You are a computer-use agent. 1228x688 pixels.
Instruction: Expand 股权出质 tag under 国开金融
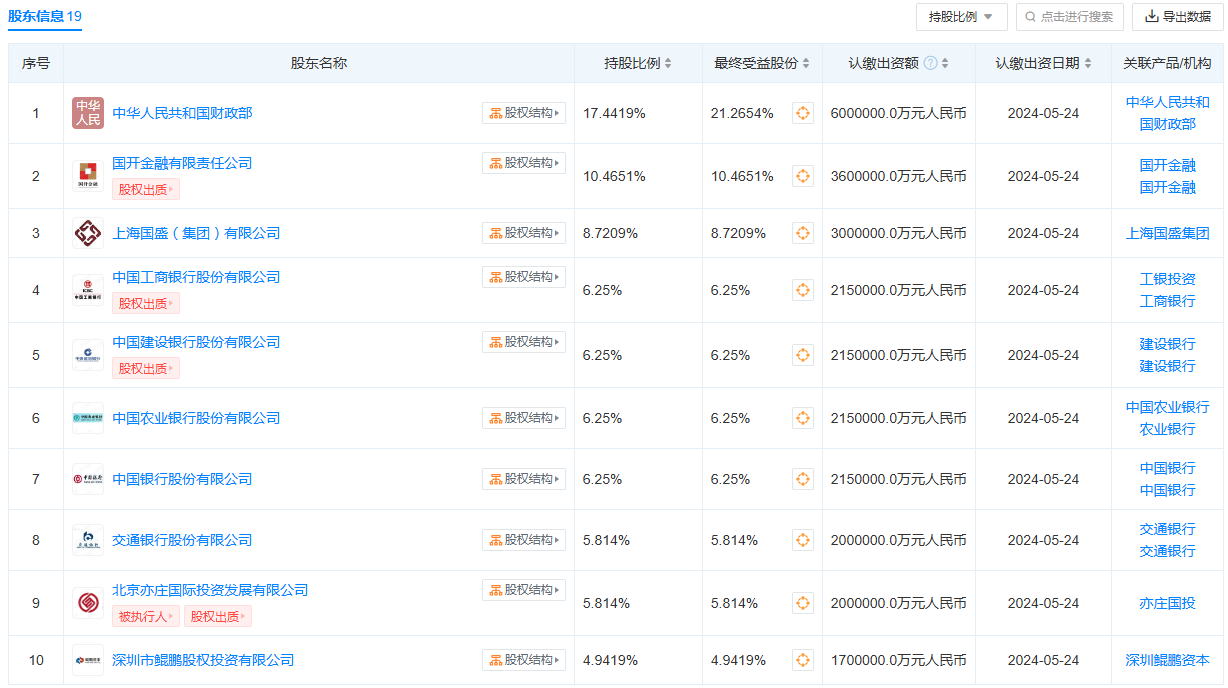click(146, 189)
